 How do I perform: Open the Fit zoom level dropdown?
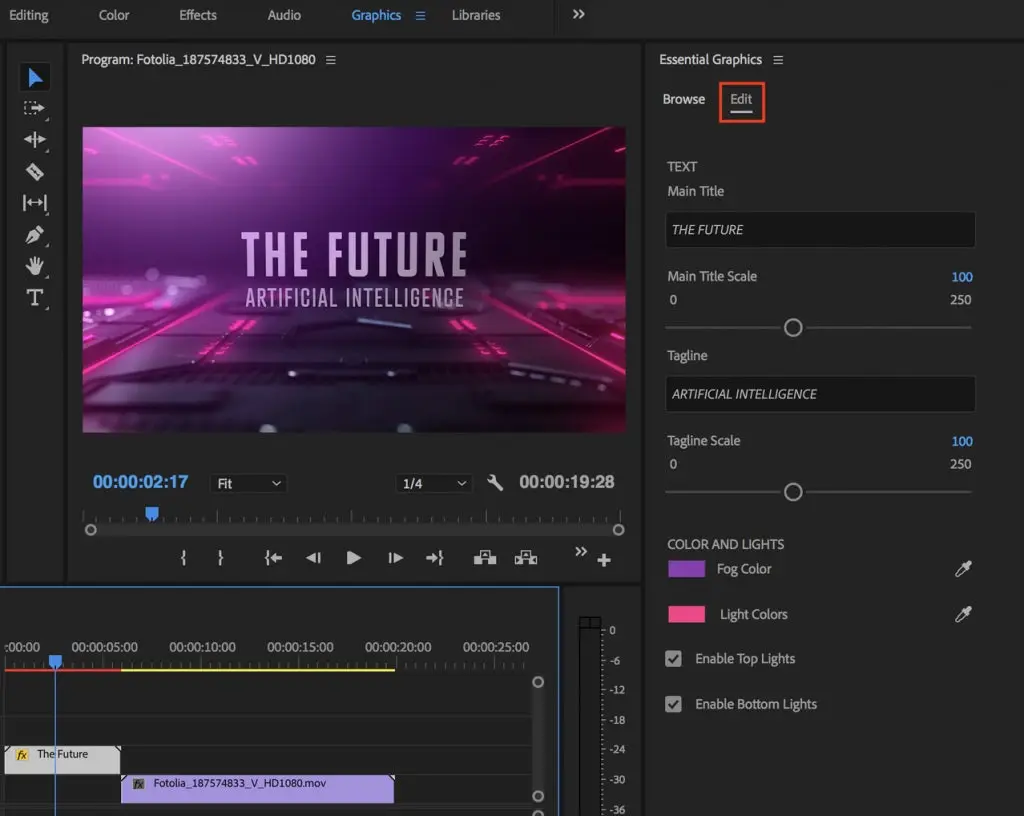click(x=248, y=483)
